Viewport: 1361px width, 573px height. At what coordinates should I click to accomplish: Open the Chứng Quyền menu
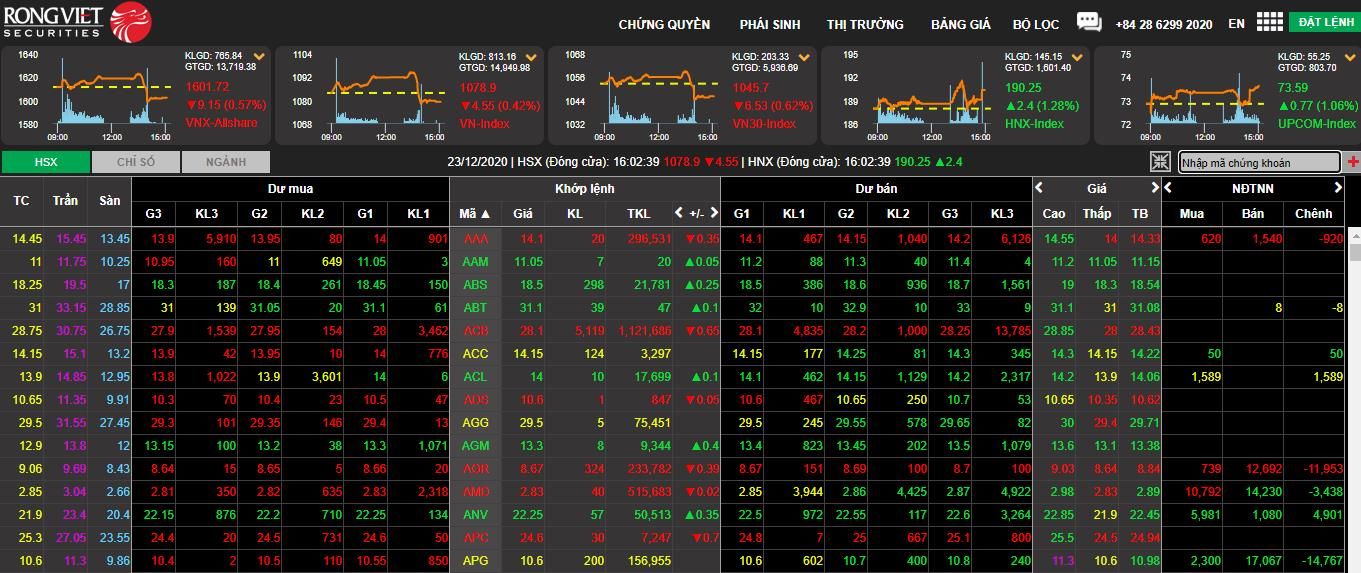click(x=664, y=24)
